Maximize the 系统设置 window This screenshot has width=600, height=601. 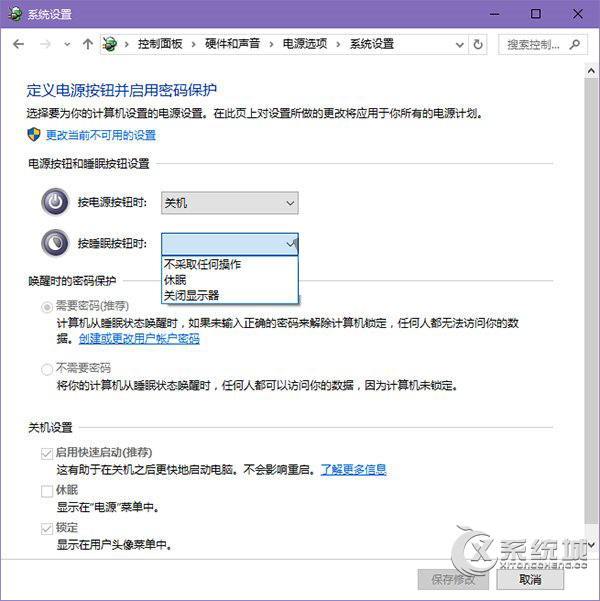pyautogui.click(x=536, y=14)
